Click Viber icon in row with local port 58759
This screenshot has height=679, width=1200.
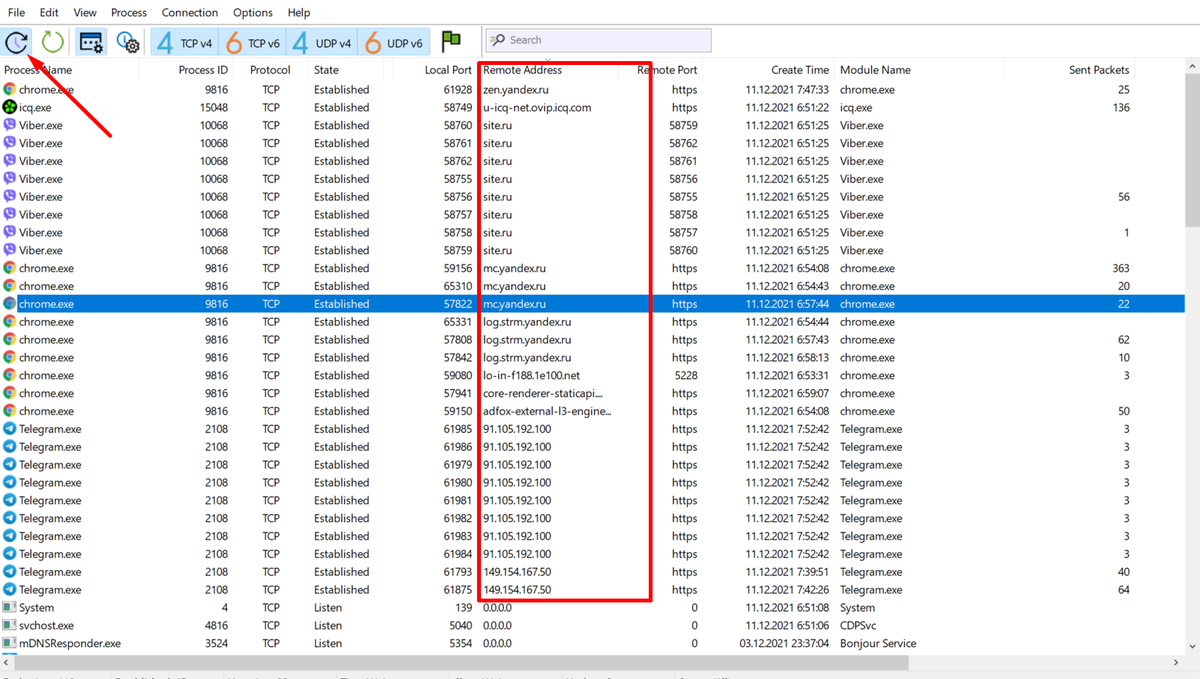(x=9, y=250)
